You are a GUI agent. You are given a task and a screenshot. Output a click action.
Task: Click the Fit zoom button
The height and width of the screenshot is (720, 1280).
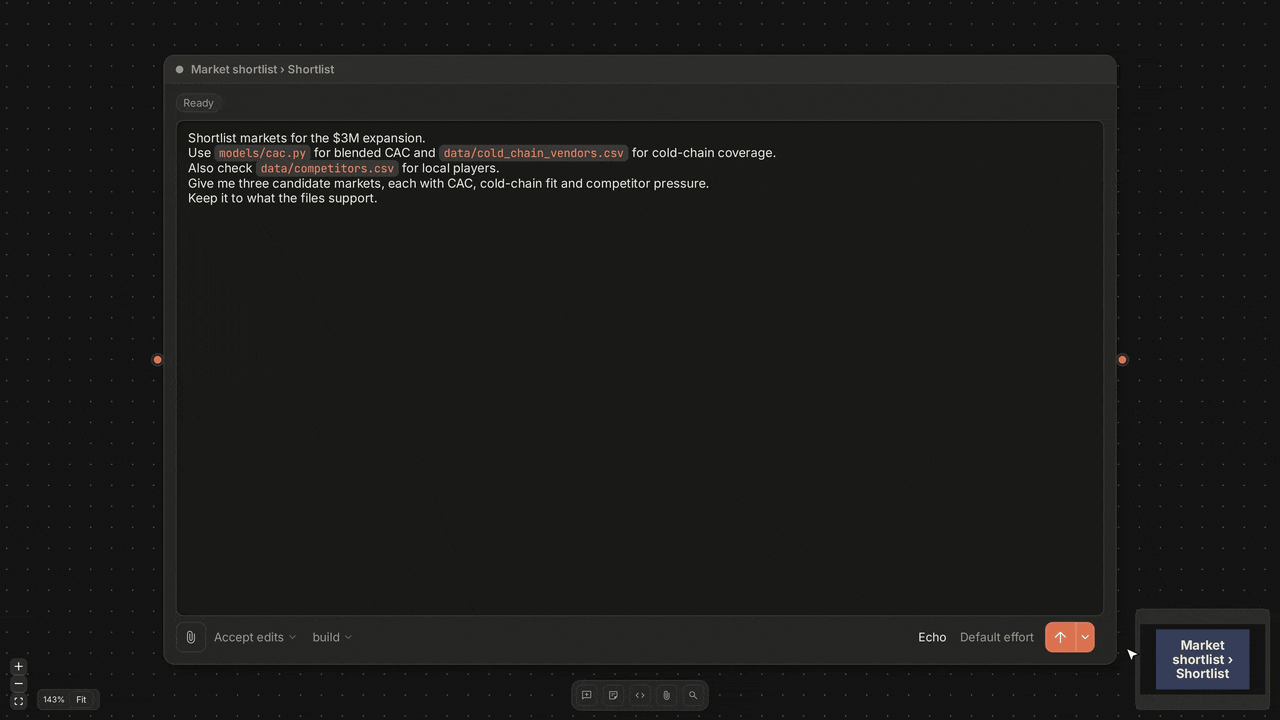click(x=81, y=700)
